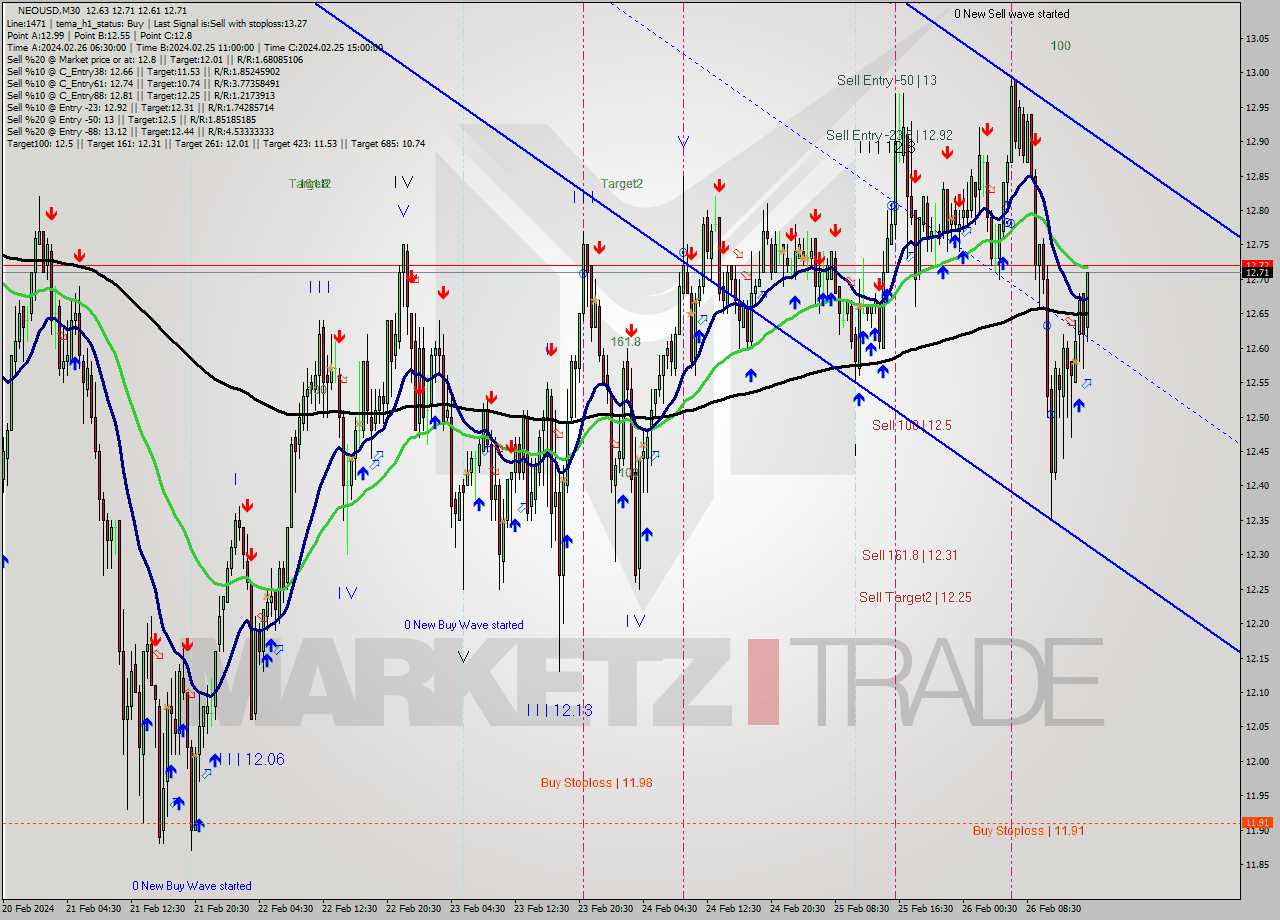Select the 'Target100: 12.5' targets summary line

tap(216, 143)
